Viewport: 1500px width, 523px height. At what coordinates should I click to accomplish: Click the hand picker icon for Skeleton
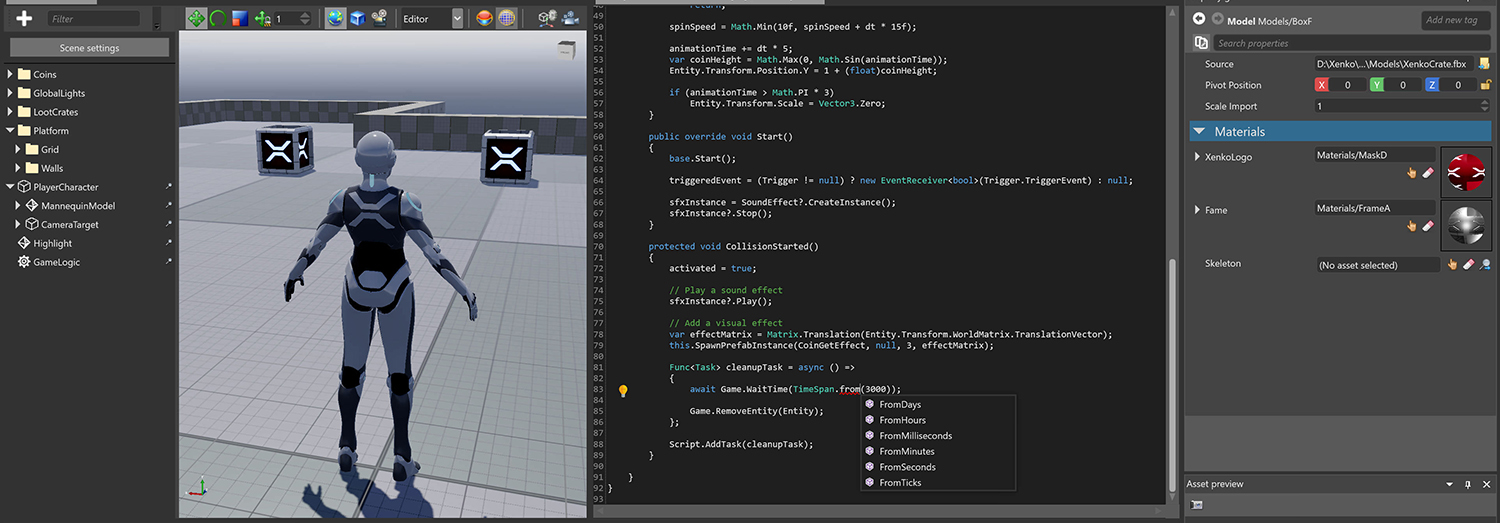click(x=1452, y=265)
